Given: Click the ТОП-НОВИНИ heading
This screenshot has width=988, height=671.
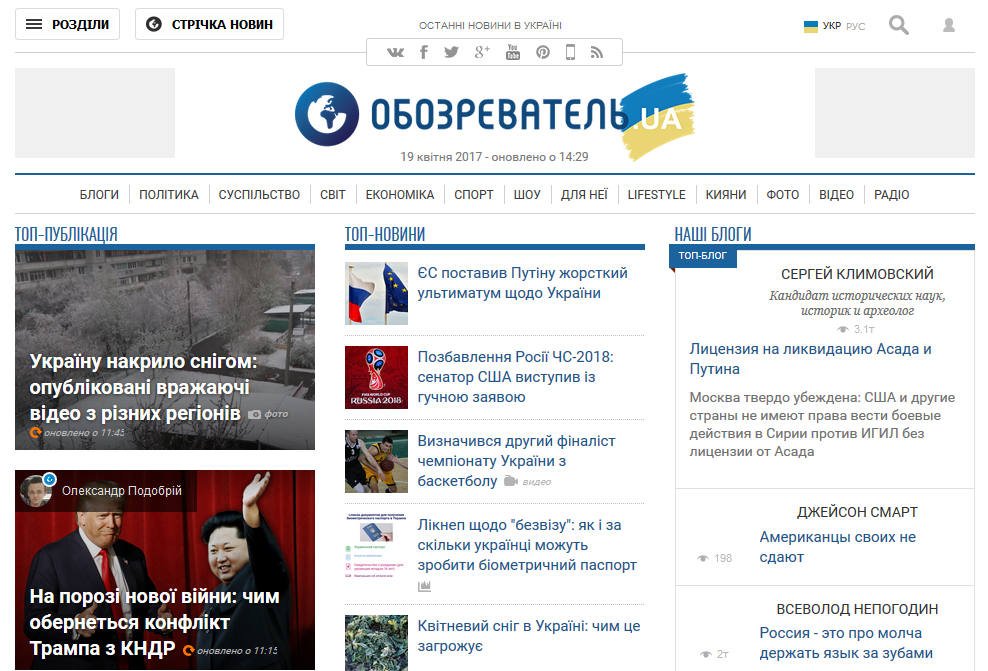Looking at the screenshot, I should click(x=385, y=234).
